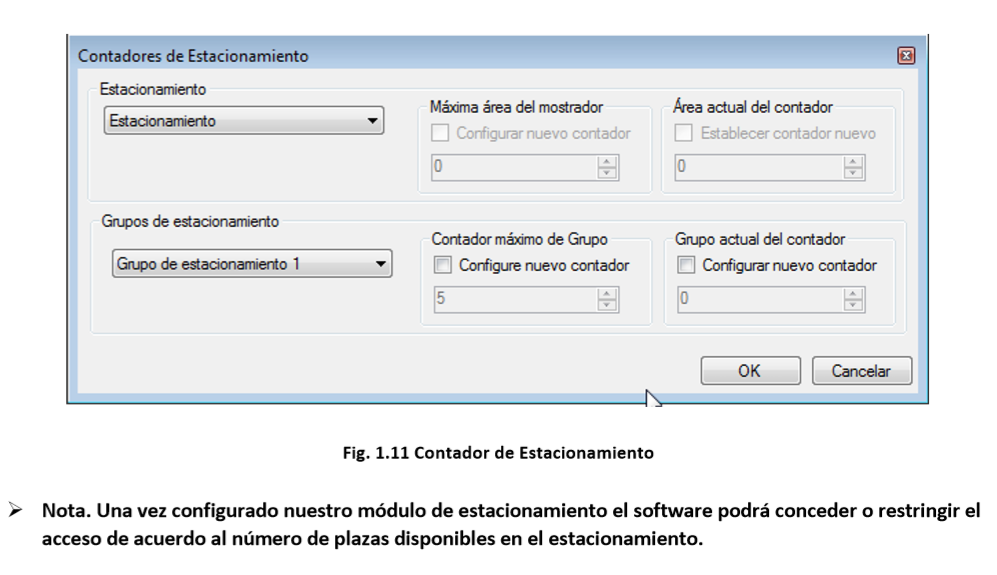Toggle the Establecer contador nuevo checkbox

tap(684, 133)
